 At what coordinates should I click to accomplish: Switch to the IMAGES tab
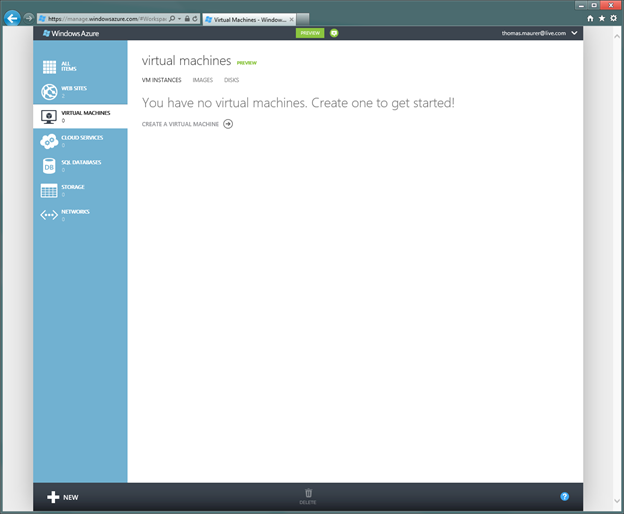click(x=203, y=80)
